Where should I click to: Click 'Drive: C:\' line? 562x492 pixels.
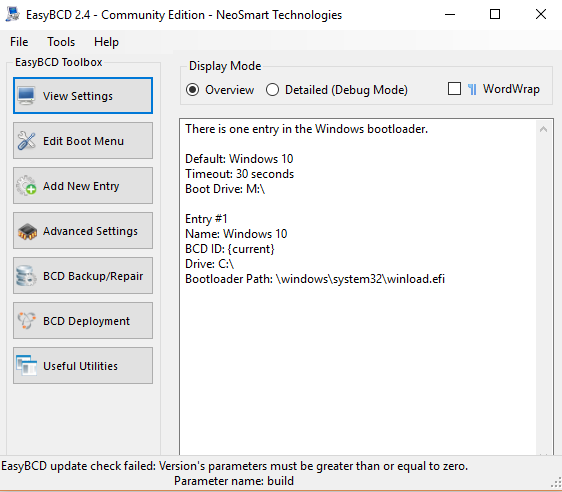click(210, 264)
